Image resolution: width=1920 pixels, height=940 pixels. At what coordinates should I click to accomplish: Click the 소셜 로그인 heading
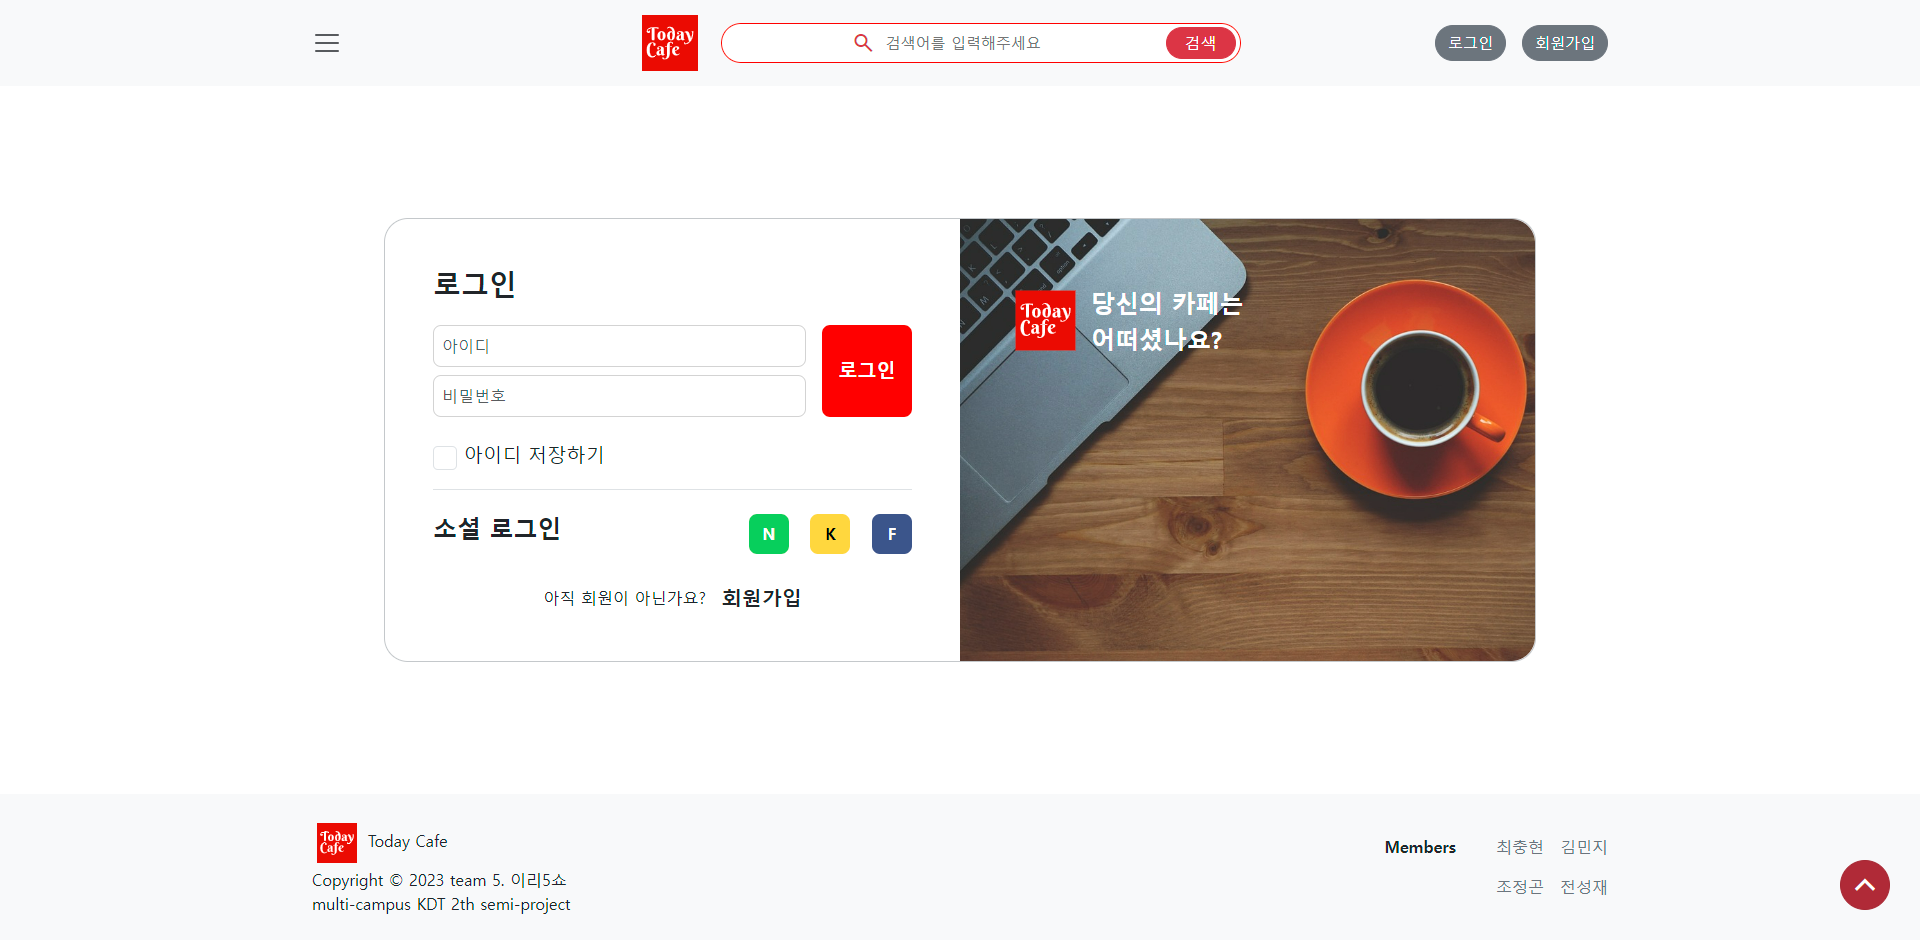[x=497, y=528]
